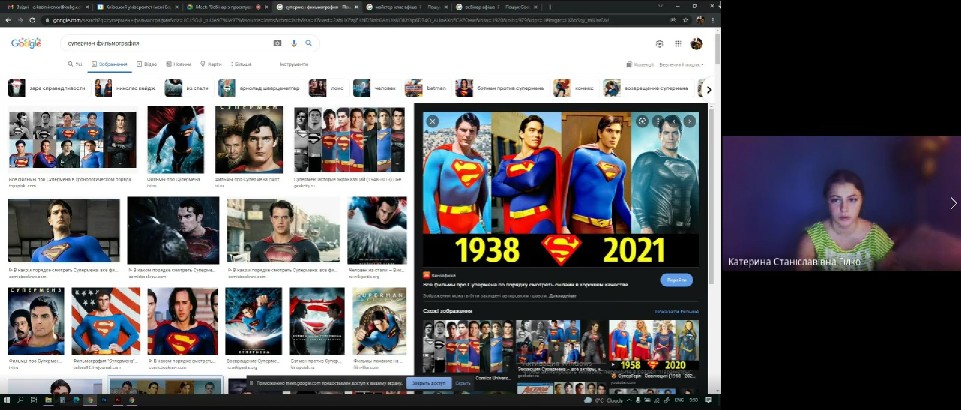Image resolution: width=961 pixels, height=410 pixels.
Task: Switch to the Videos search tab
Action: click(x=147, y=64)
